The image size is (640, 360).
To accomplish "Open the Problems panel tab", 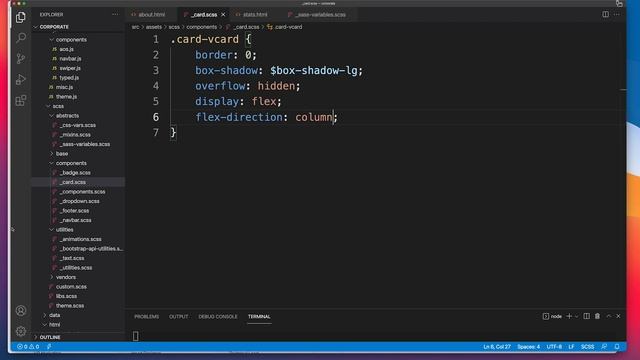I will pos(147,317).
